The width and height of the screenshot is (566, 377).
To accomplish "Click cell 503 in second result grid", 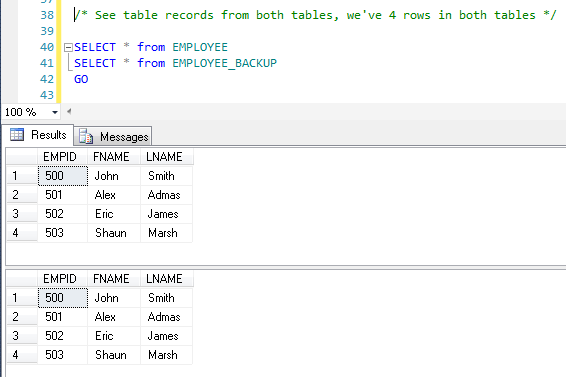I will (x=63, y=355).
